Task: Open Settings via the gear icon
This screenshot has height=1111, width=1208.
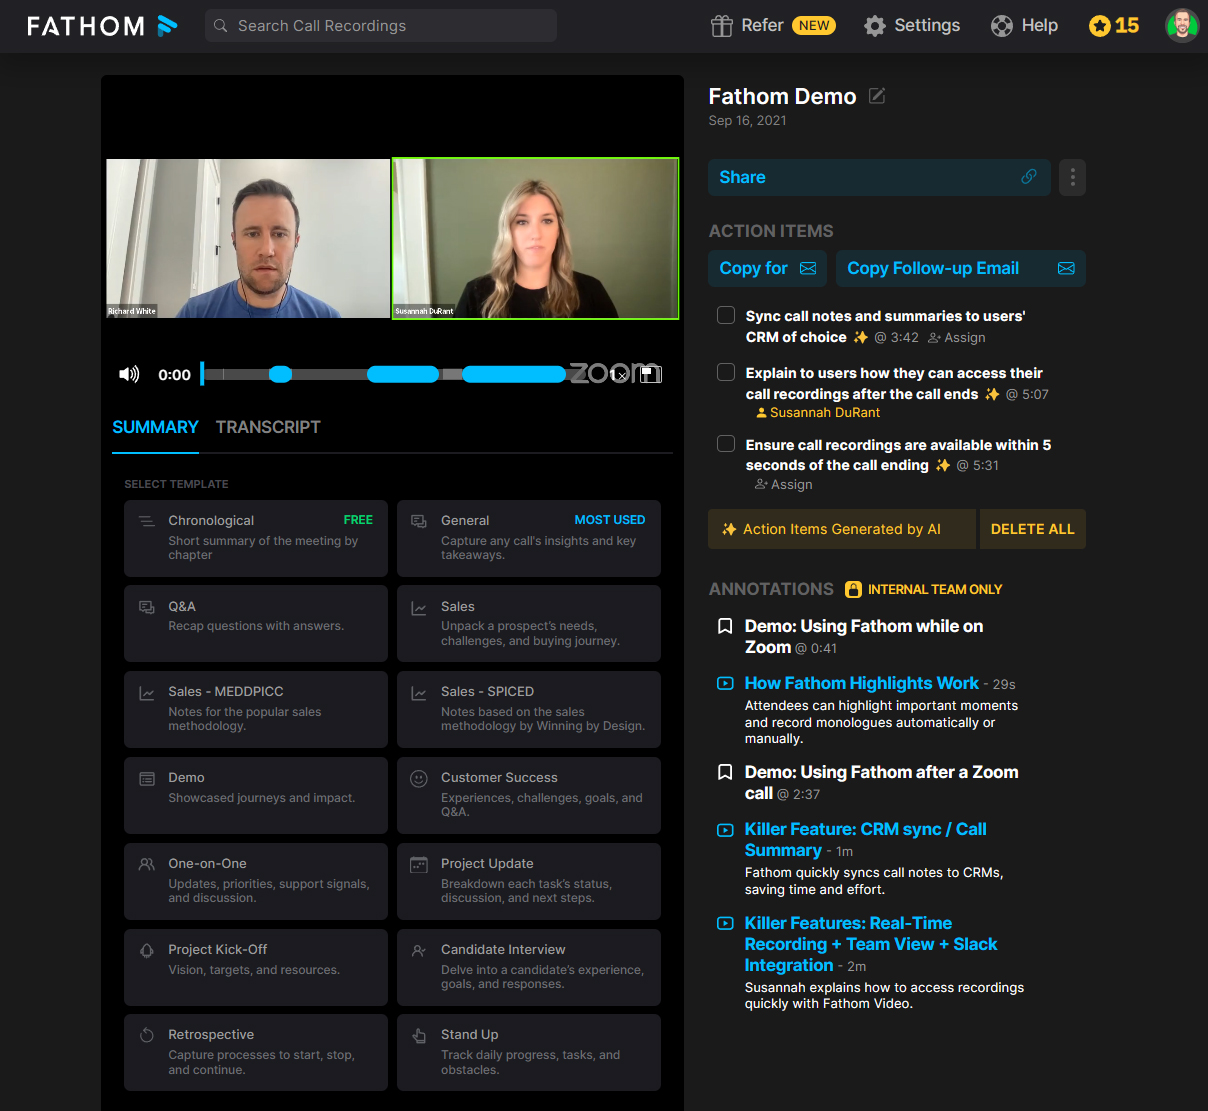Action: pos(875,26)
